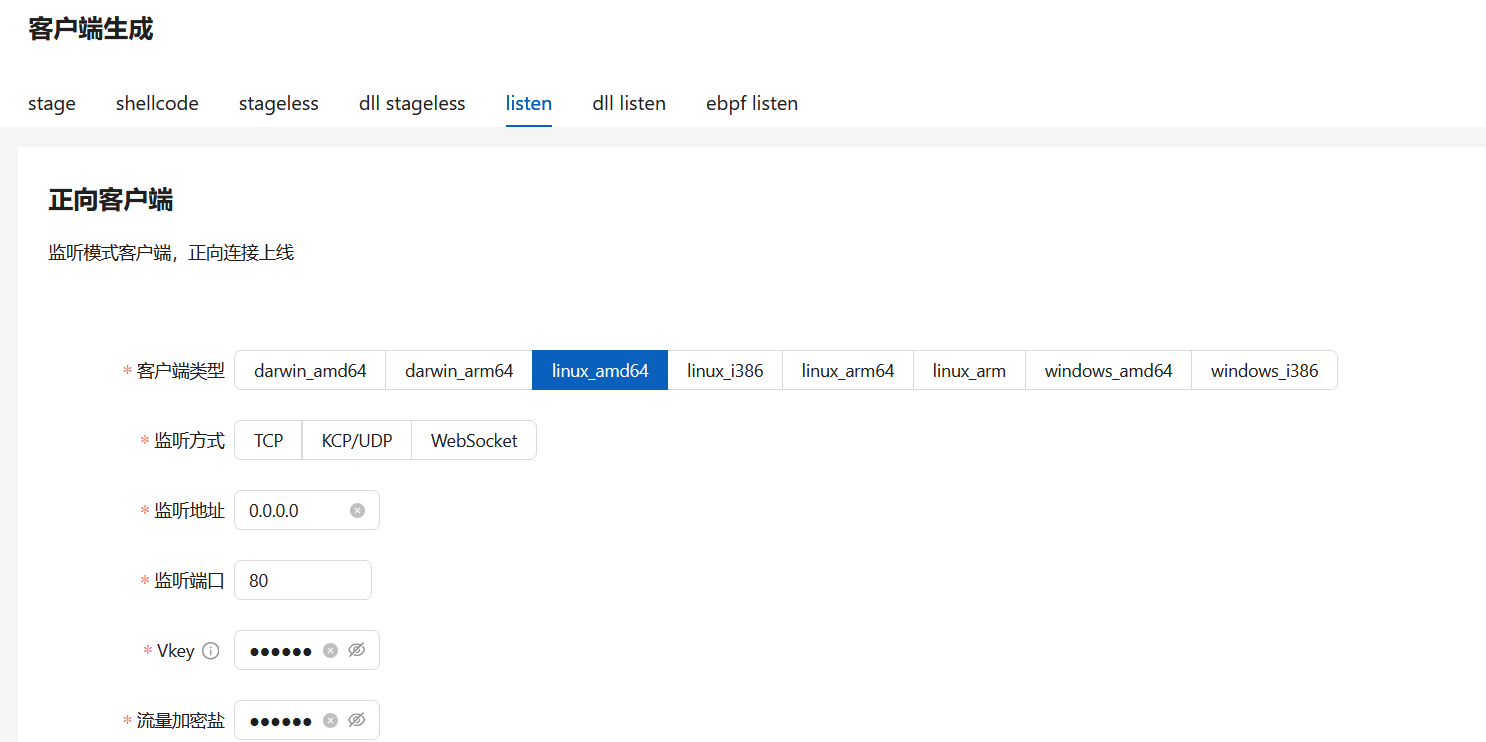Select WebSocket listening method
Screen dimensions: 1486x742
coord(474,440)
